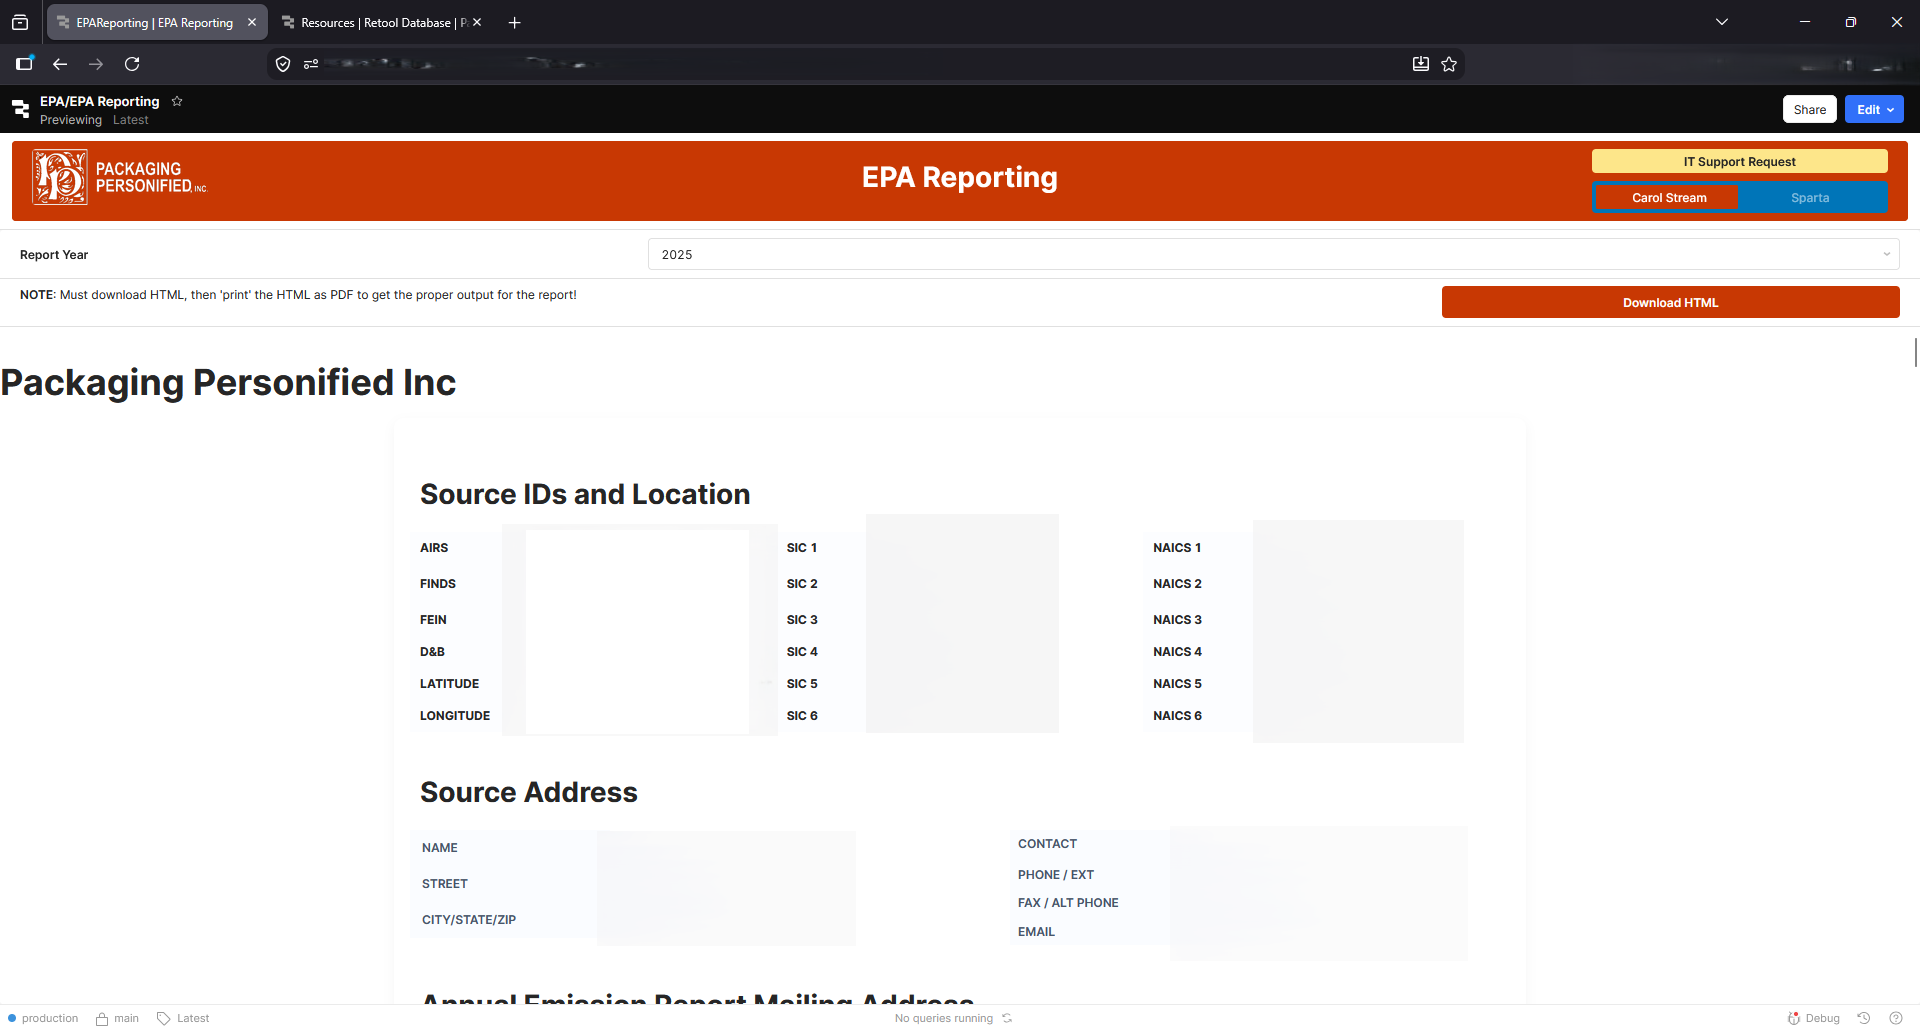This screenshot has height=1032, width=1920.
Task: Click the help question mark icon
Action: tap(1896, 1018)
